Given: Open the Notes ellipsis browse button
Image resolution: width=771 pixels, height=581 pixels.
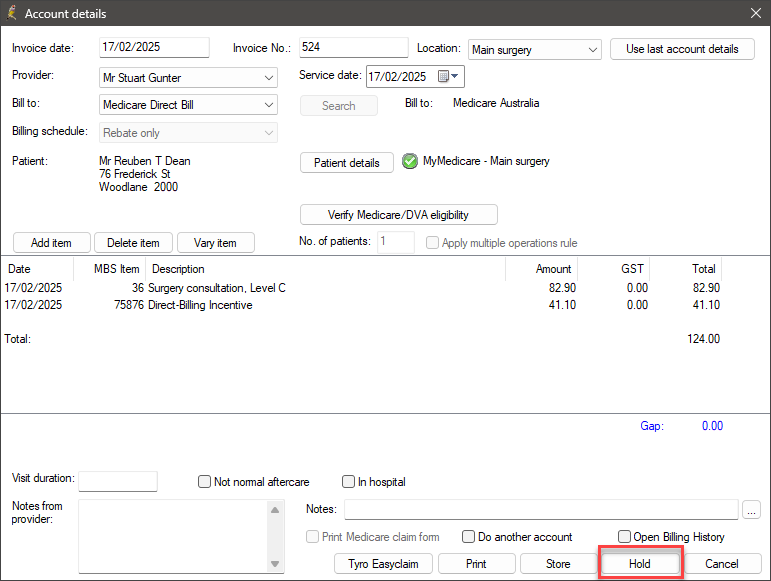Looking at the screenshot, I should click(751, 510).
